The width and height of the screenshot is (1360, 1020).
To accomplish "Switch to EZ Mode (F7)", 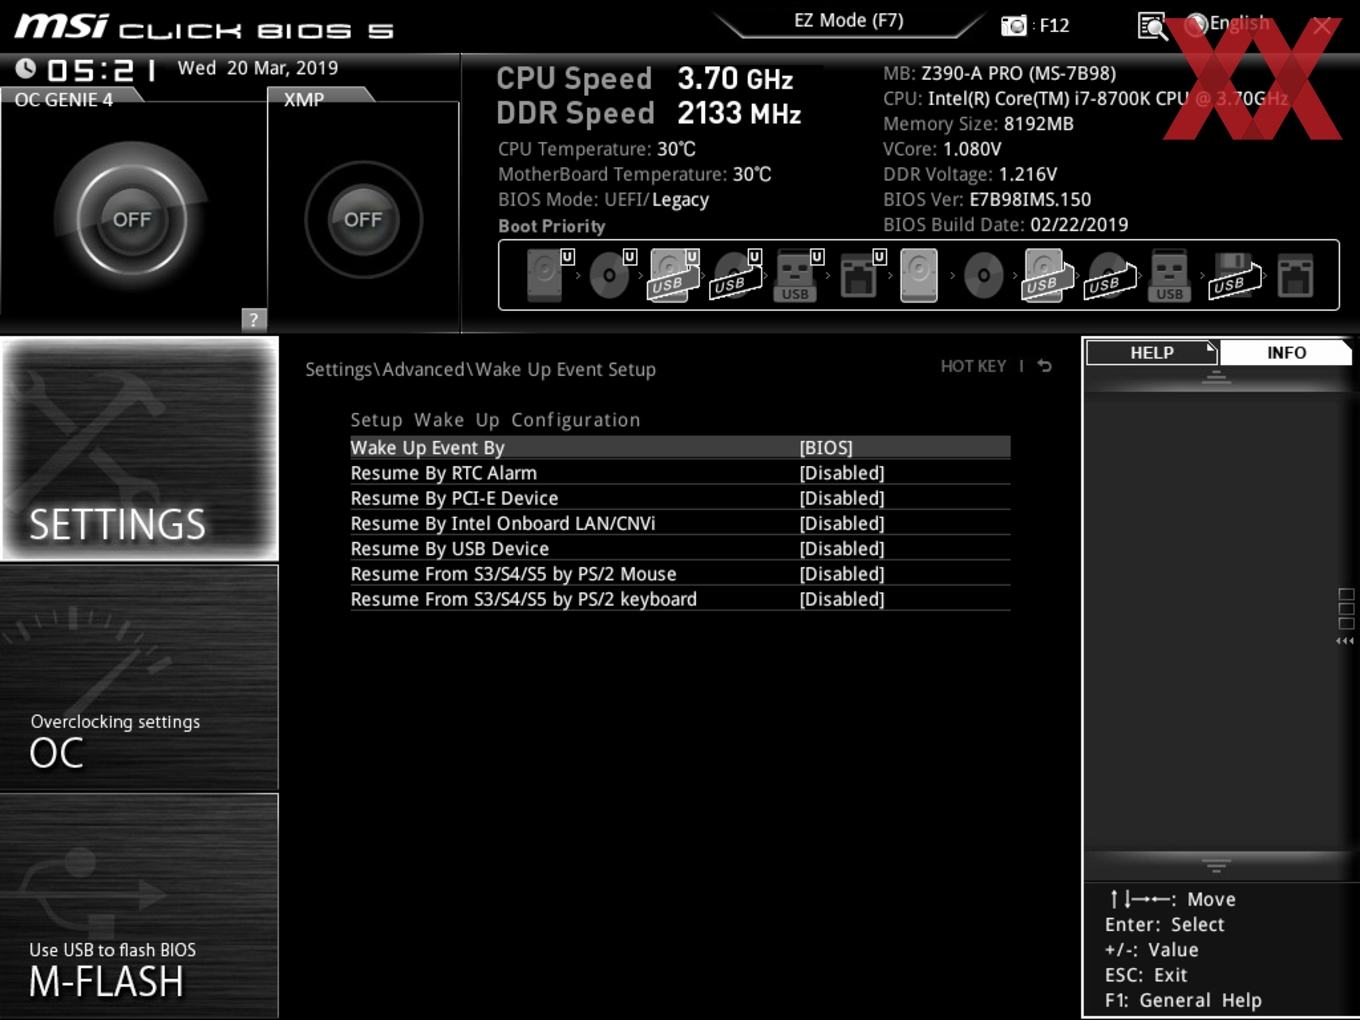I will (849, 20).
